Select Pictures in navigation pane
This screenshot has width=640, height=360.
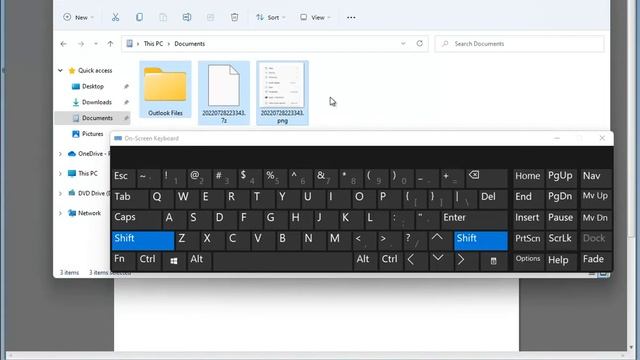click(x=92, y=134)
